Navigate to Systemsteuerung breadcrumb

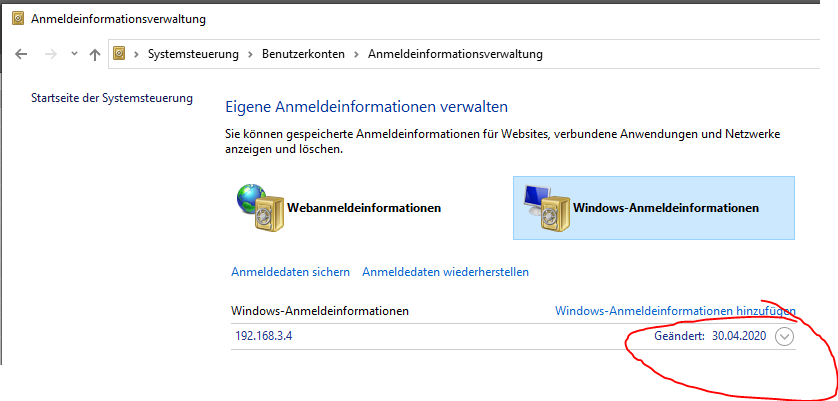[x=193, y=54]
